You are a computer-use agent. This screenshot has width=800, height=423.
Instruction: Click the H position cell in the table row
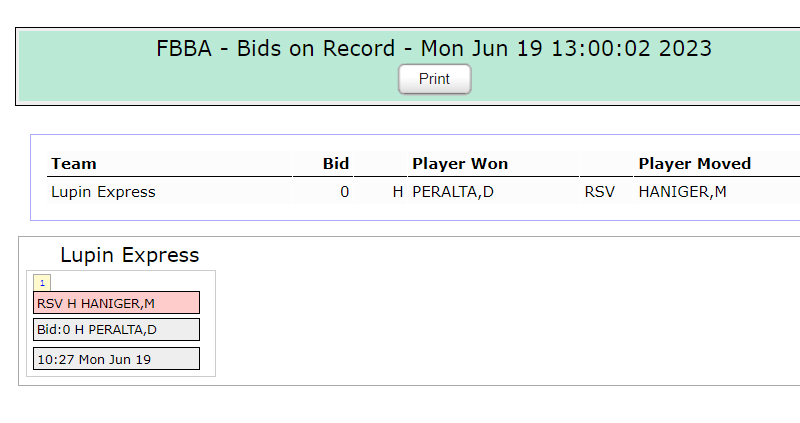[397, 192]
